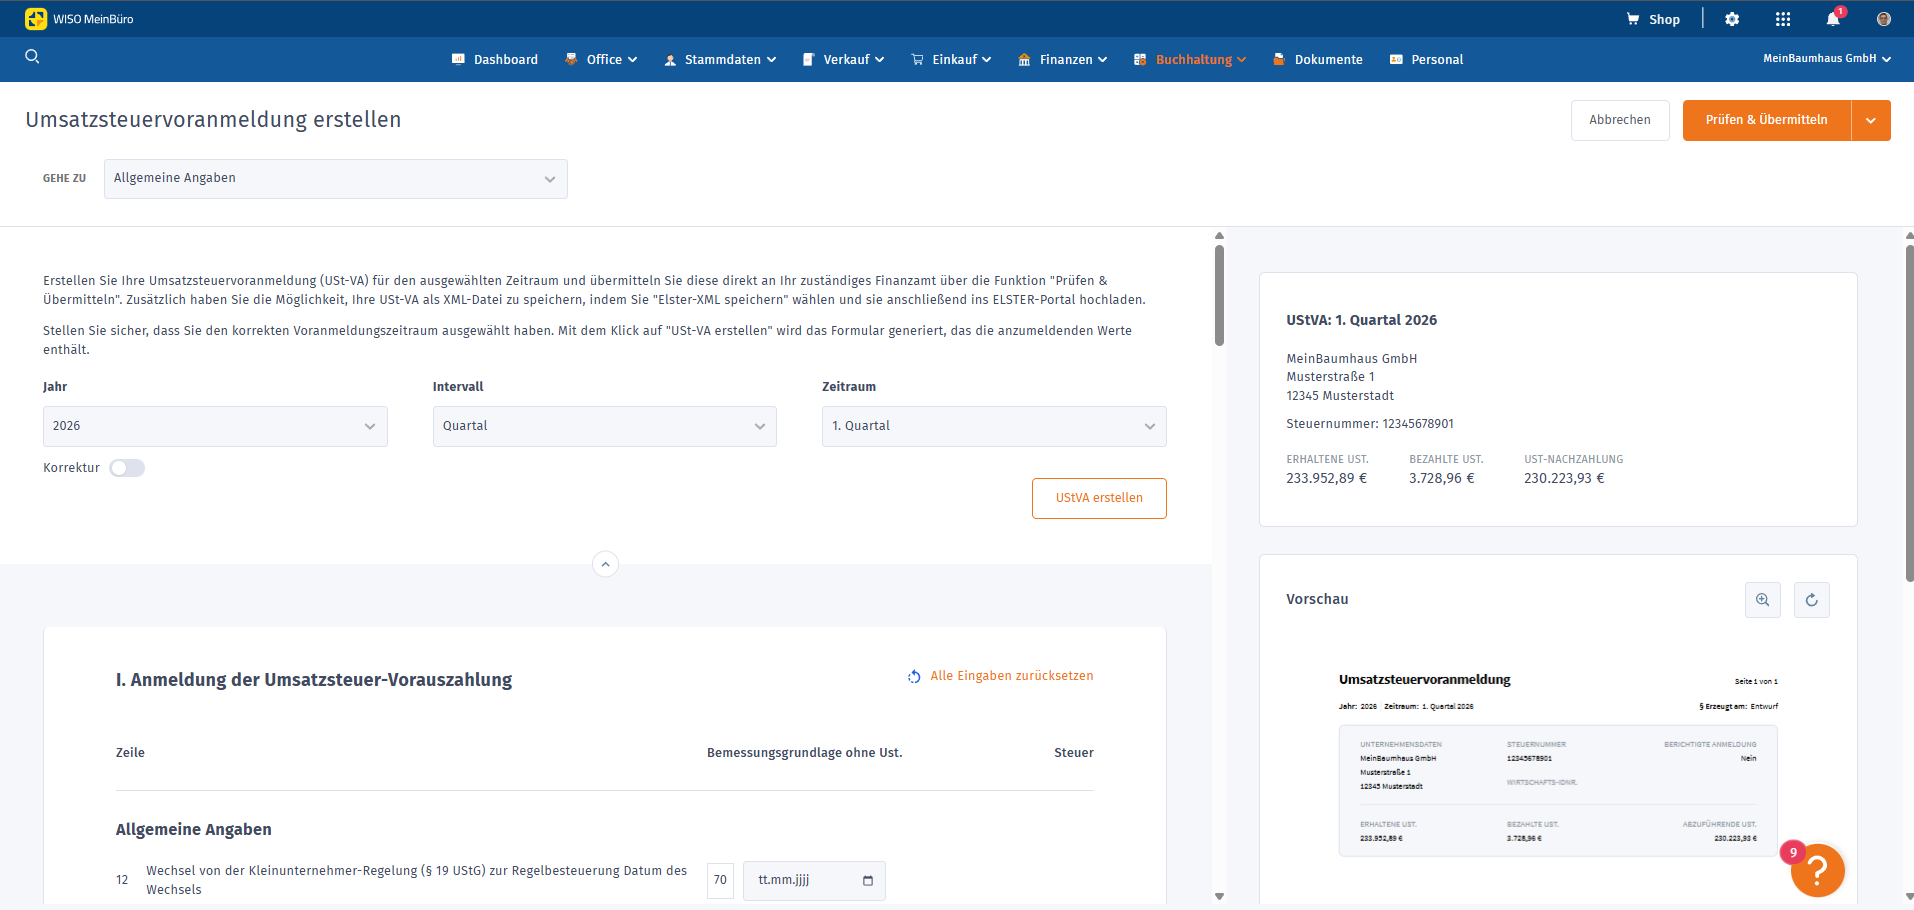Go to Dokumente in navigation
The image size is (1914, 910).
1327,60
